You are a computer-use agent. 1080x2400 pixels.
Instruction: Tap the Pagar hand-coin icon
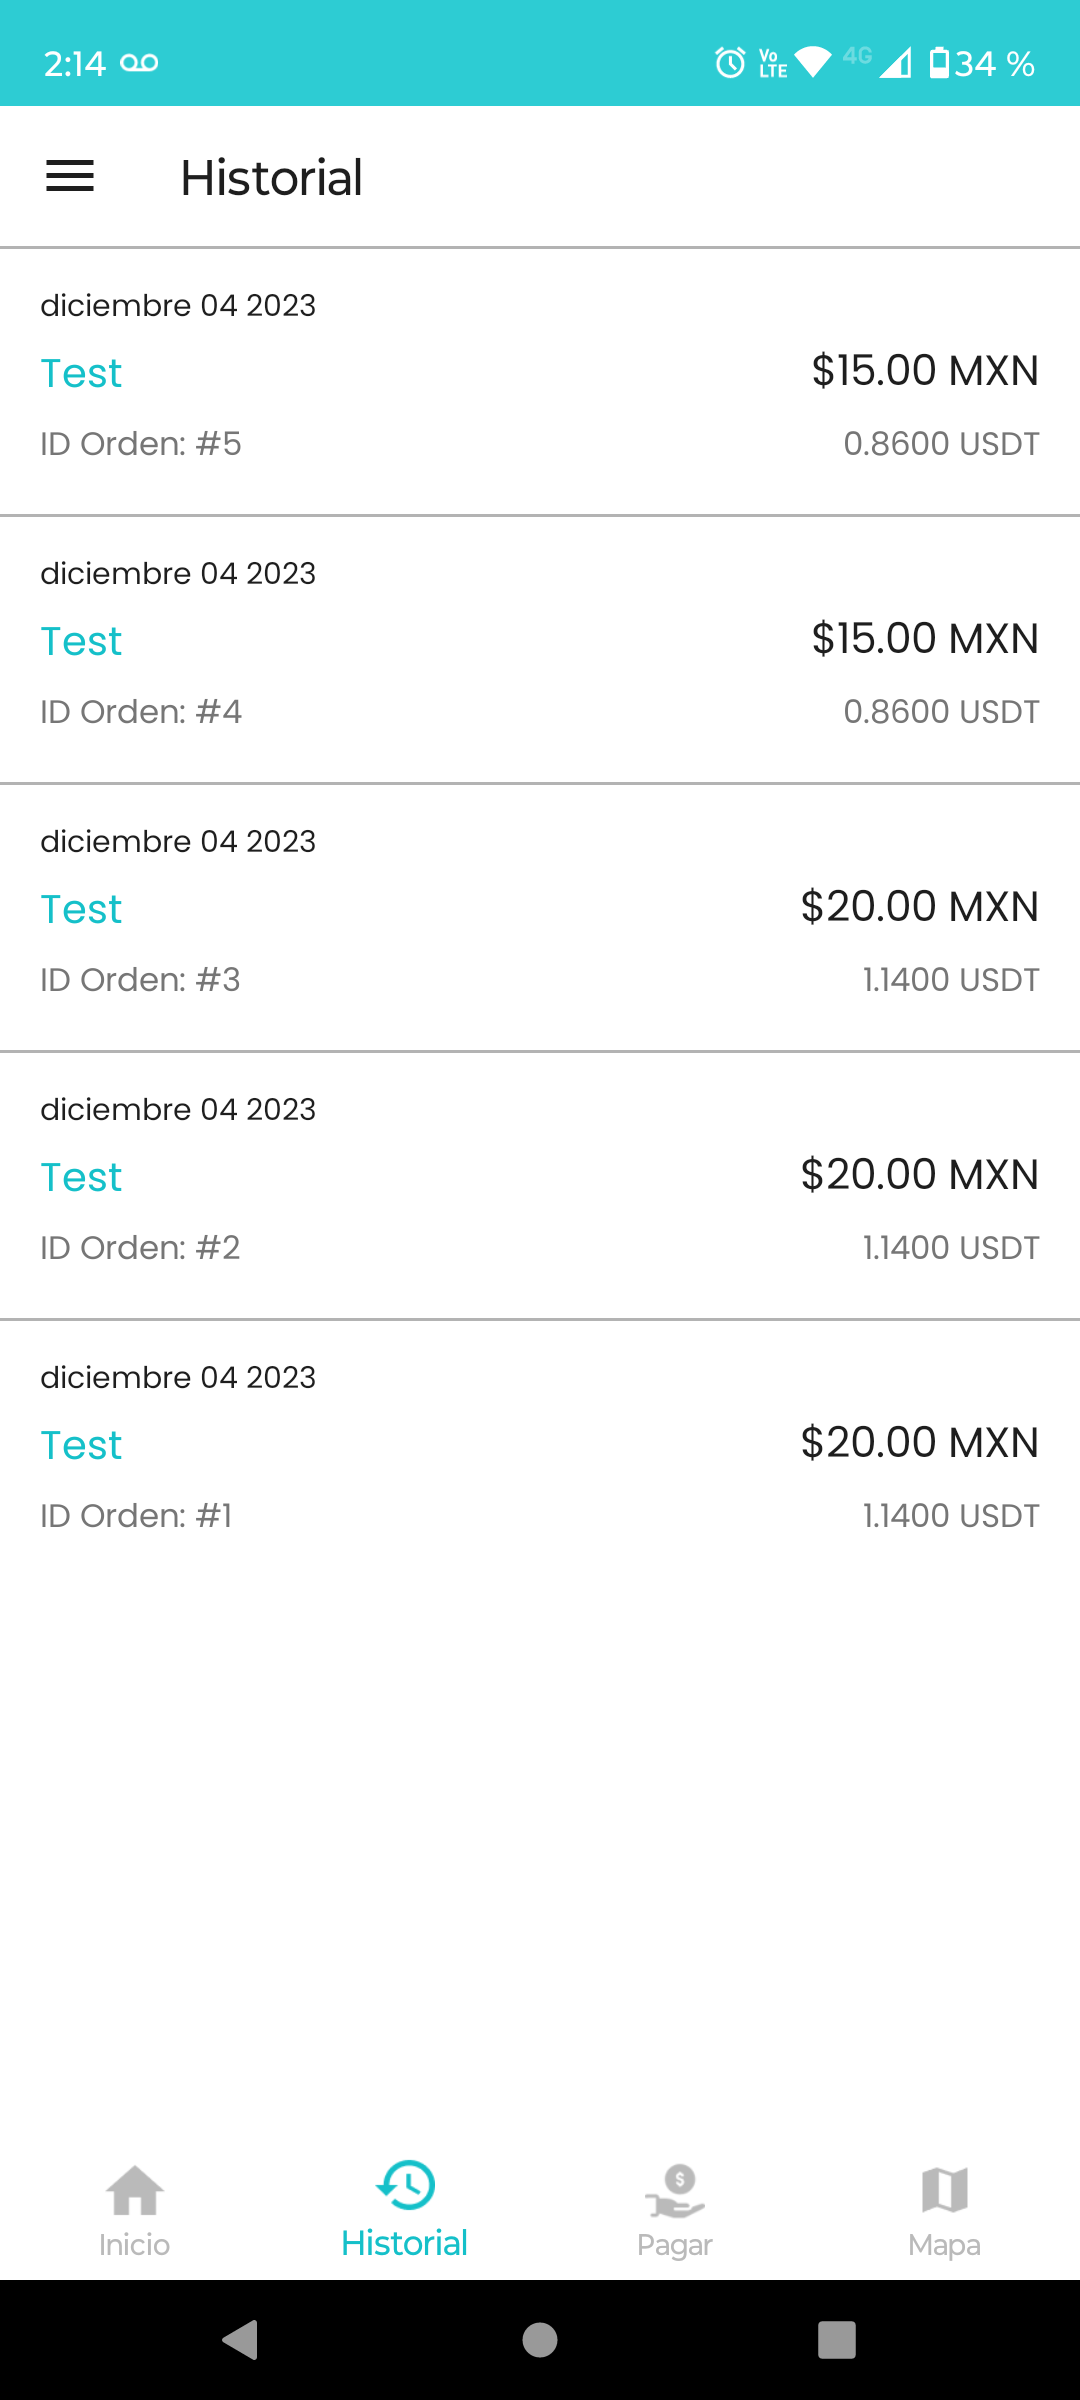pos(675,2190)
